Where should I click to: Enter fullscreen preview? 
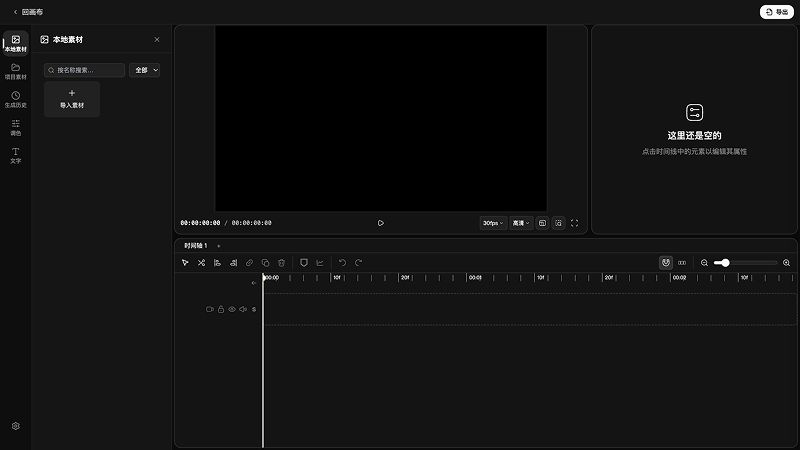(x=574, y=223)
